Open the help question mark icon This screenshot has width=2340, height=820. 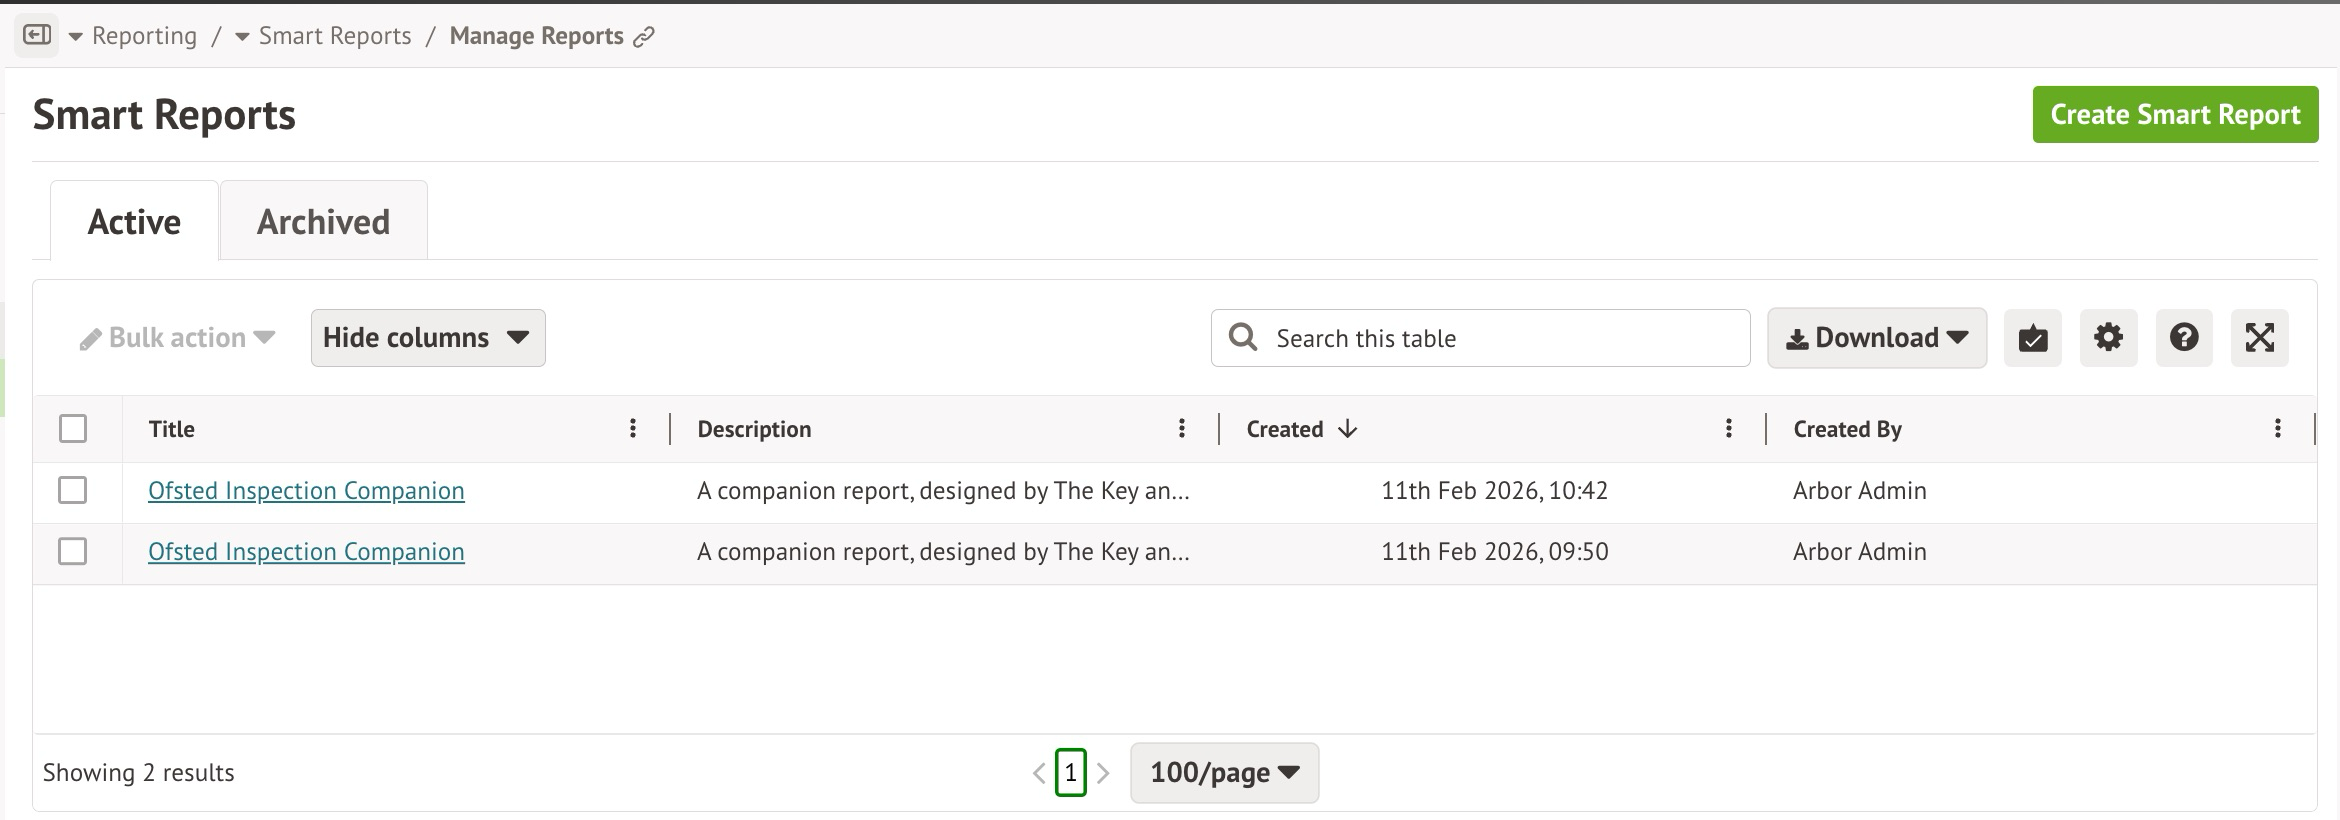click(2184, 338)
